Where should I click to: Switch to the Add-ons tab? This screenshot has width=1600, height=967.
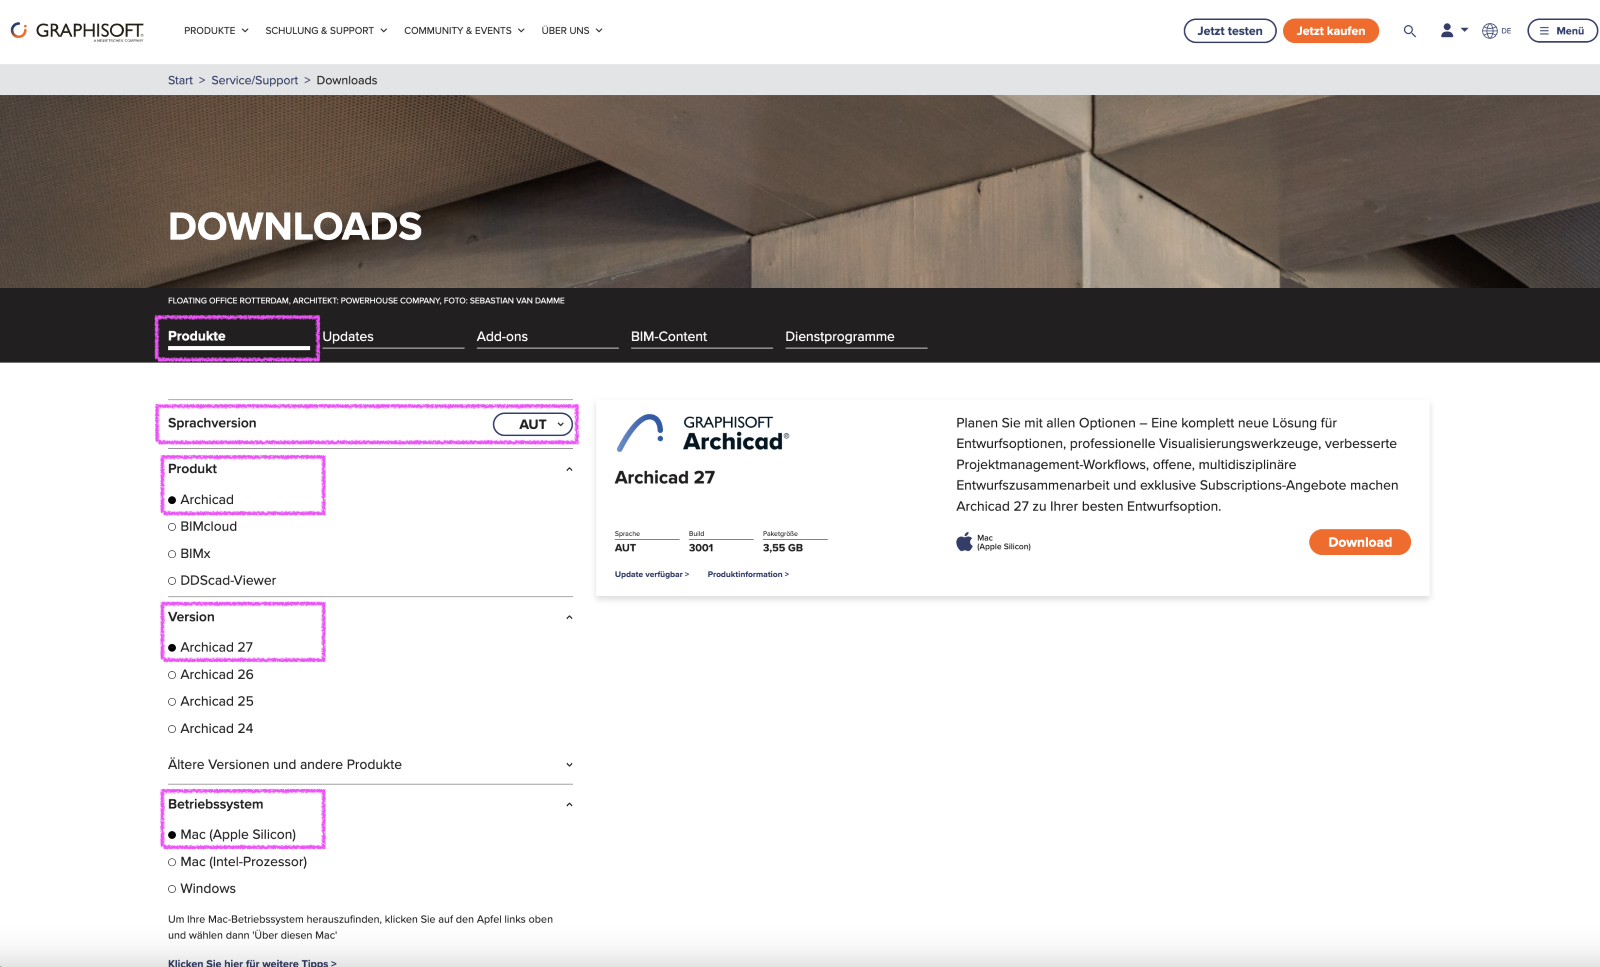pyautogui.click(x=547, y=337)
